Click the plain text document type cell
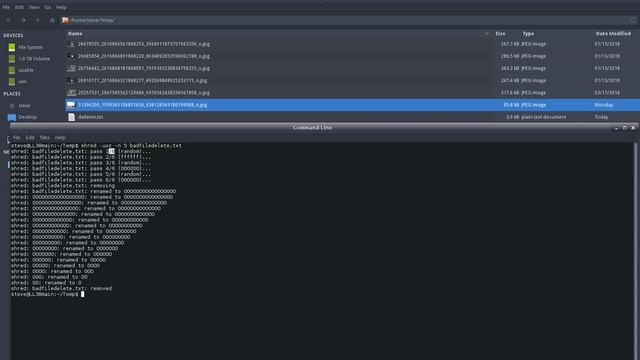 [x=544, y=117]
